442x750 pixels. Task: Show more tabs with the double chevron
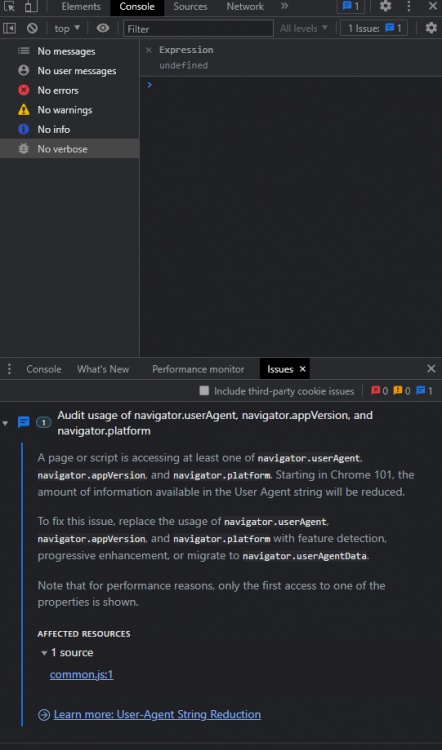[x=285, y=6]
